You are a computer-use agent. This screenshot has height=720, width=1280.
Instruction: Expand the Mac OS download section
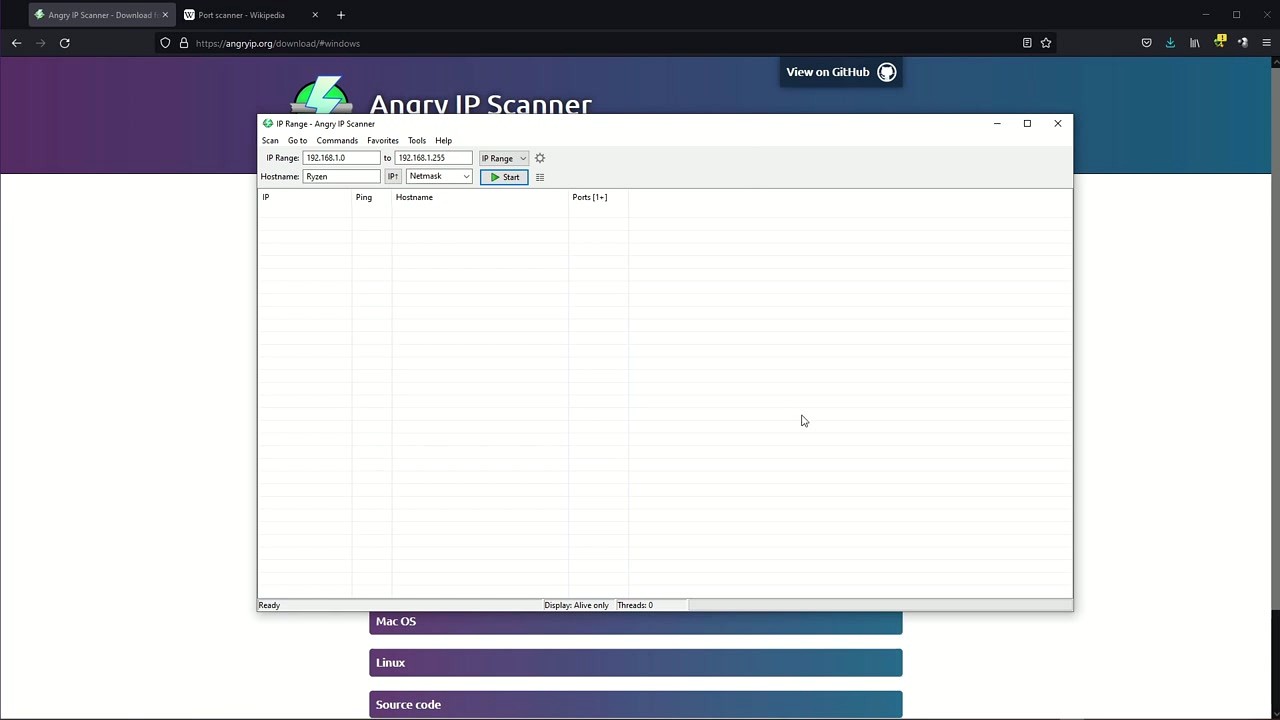coord(635,621)
